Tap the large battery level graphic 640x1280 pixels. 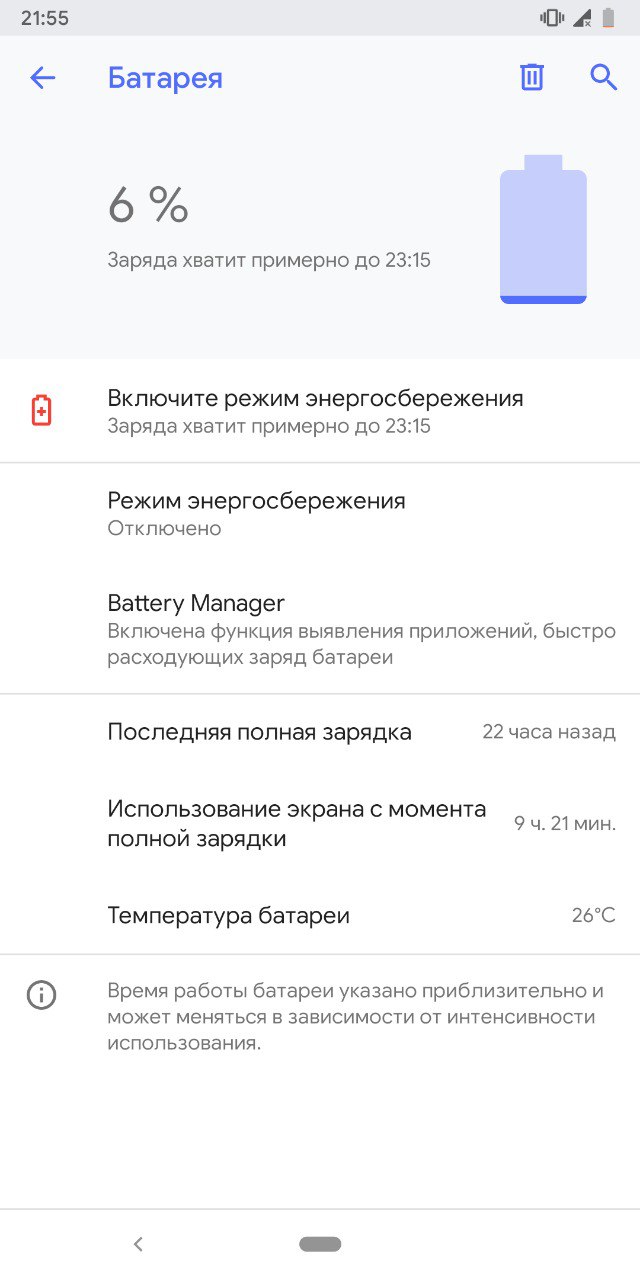click(543, 229)
